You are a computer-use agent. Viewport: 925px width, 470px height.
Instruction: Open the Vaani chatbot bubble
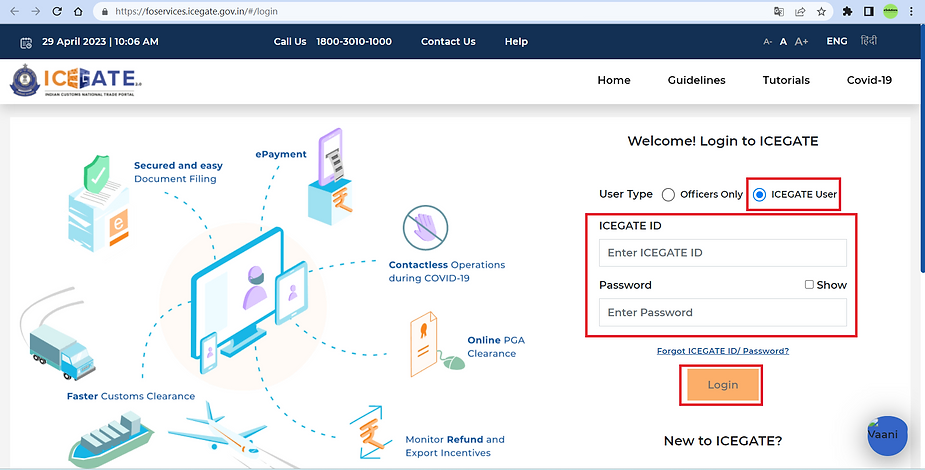coord(887,436)
